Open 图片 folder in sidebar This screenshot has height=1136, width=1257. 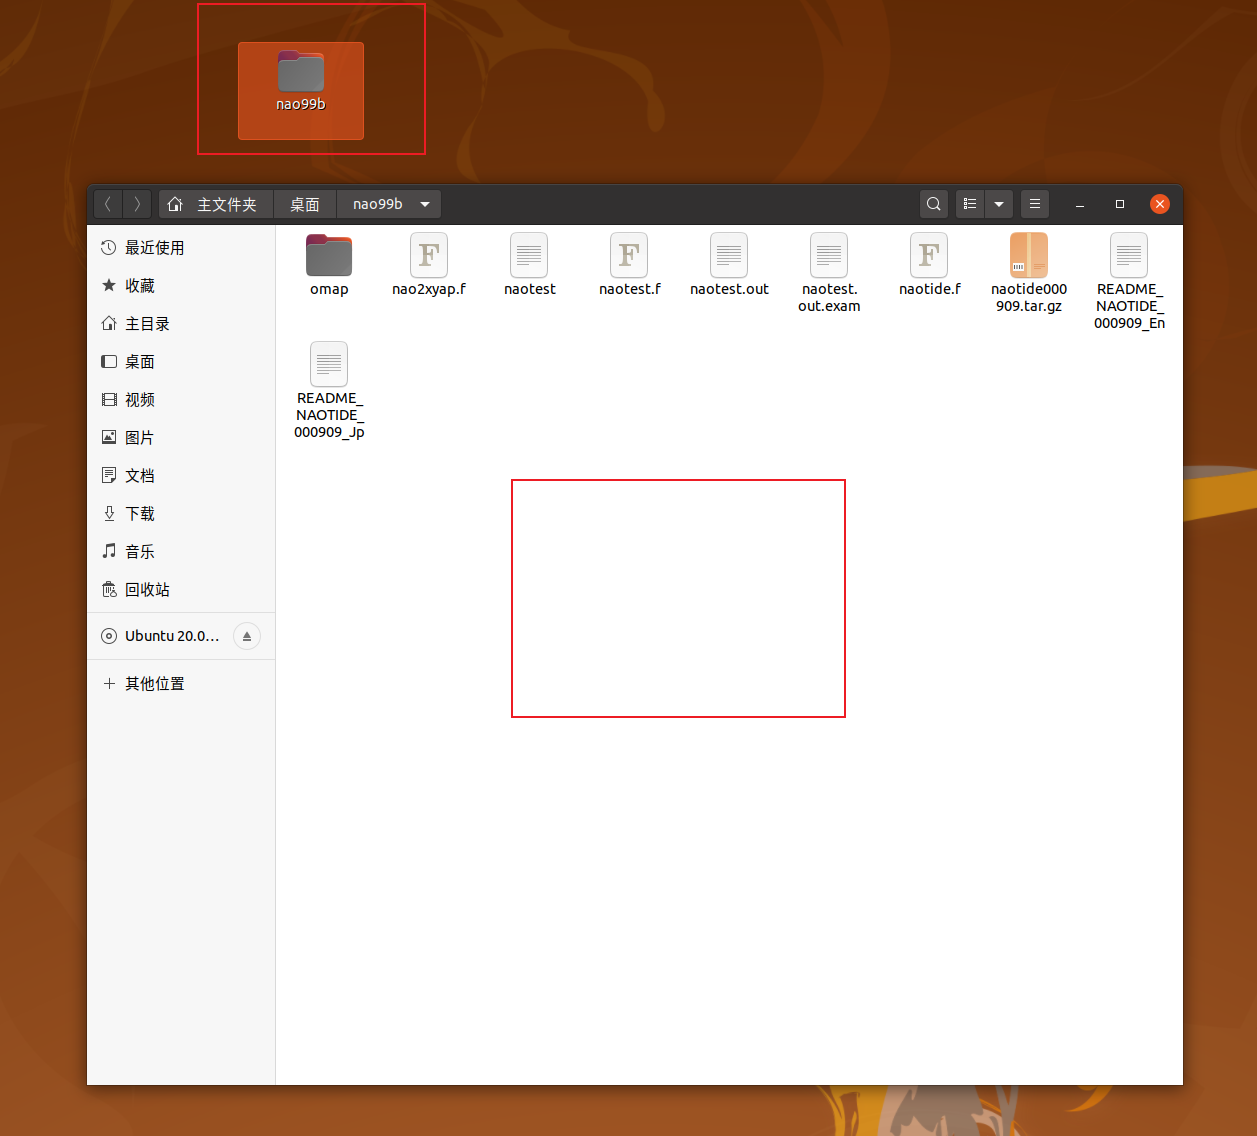pos(181,438)
